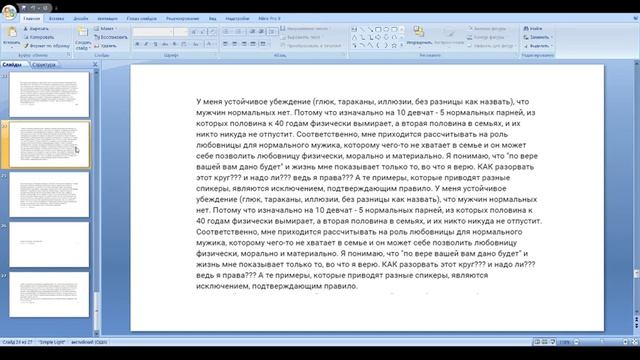Copy selection with Копировать
Screen dimensions: 640x360
39,37
